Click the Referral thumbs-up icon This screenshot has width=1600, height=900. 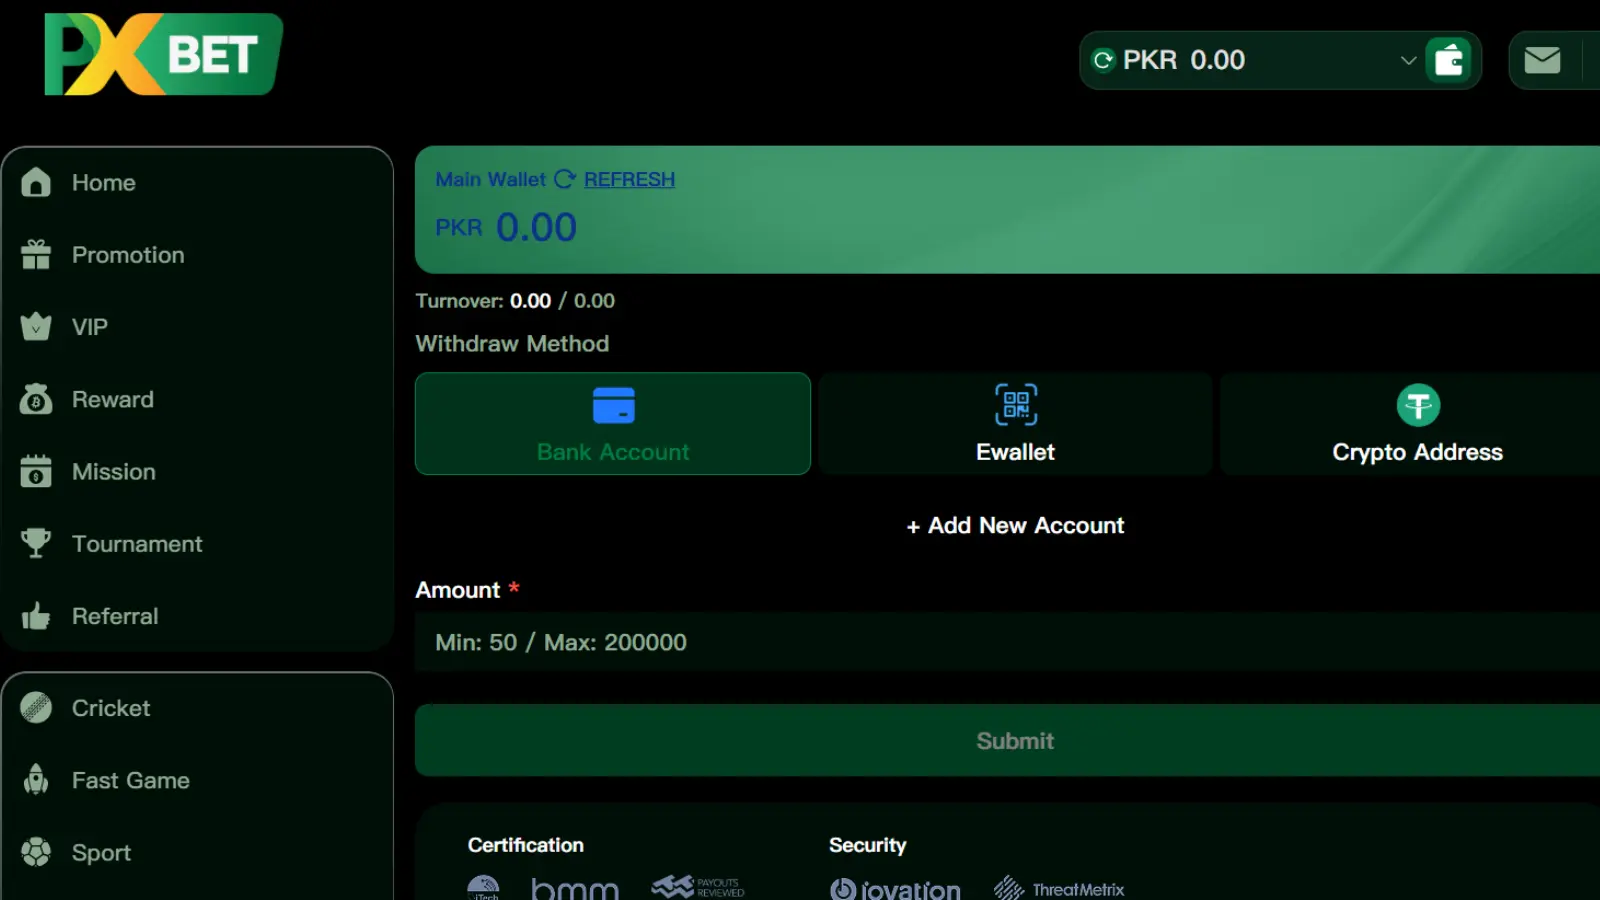coord(36,616)
